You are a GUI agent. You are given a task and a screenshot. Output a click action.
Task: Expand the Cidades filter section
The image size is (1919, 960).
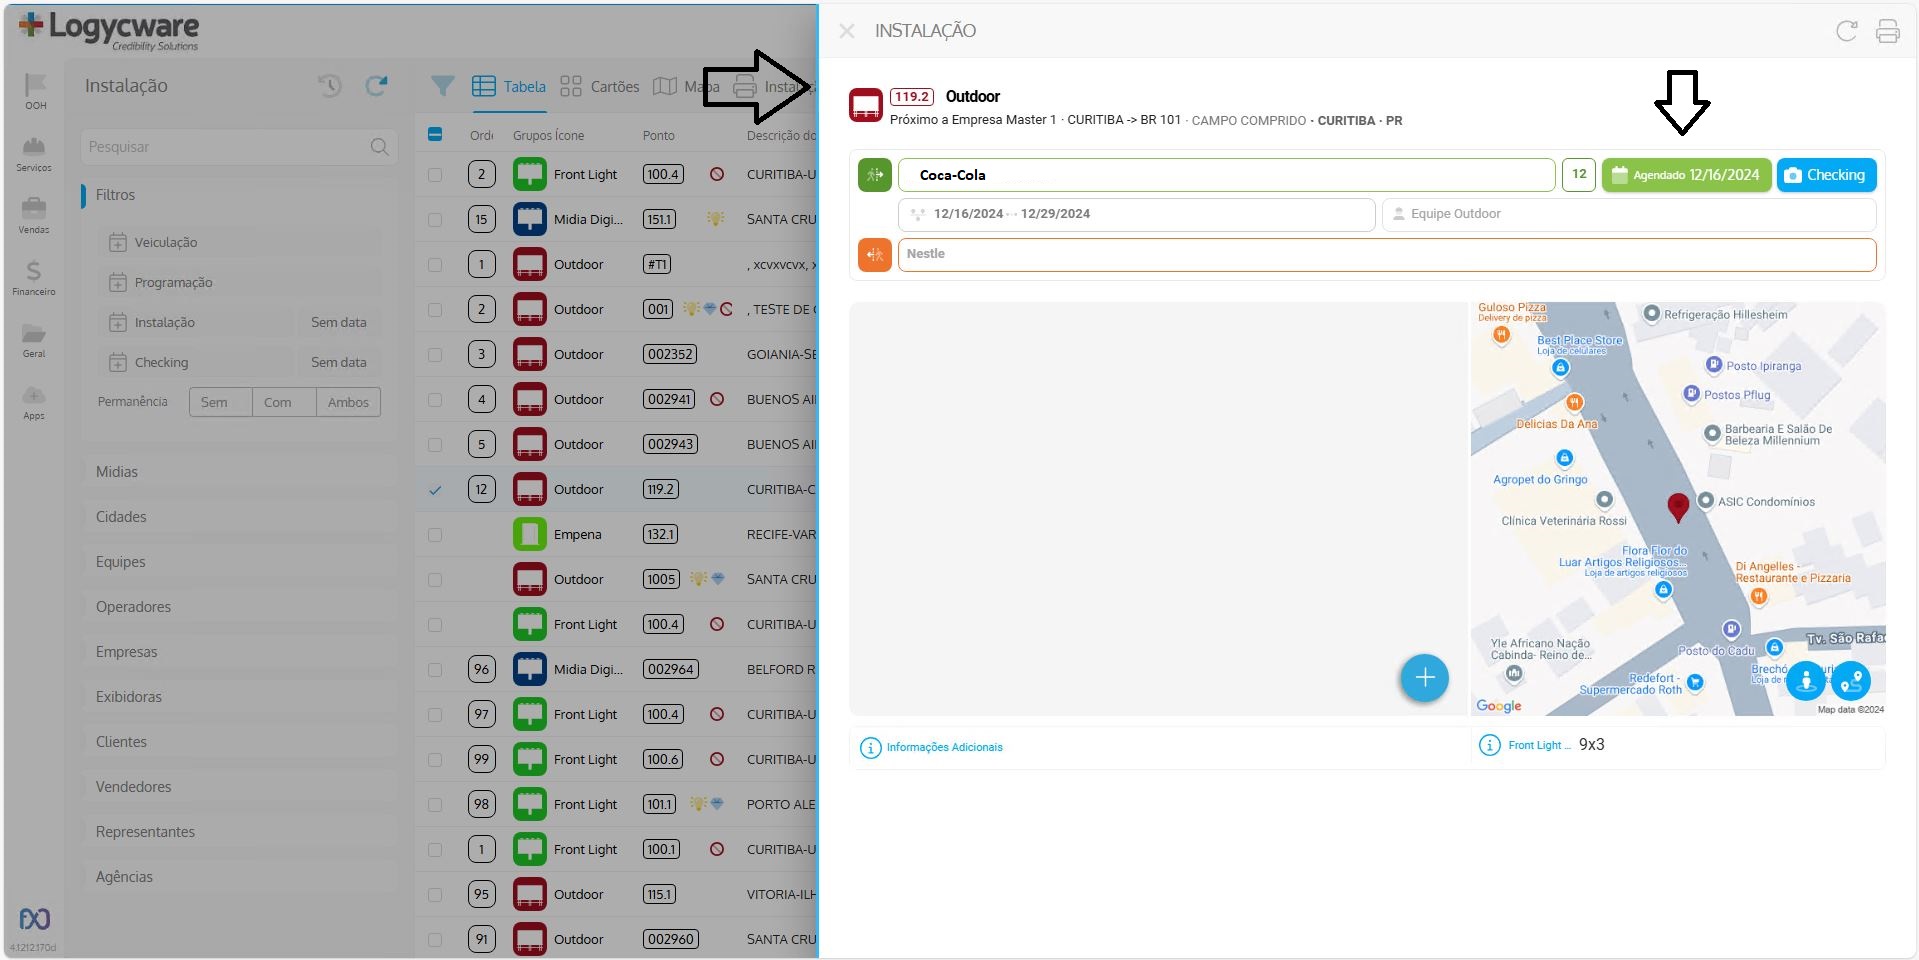coord(240,517)
